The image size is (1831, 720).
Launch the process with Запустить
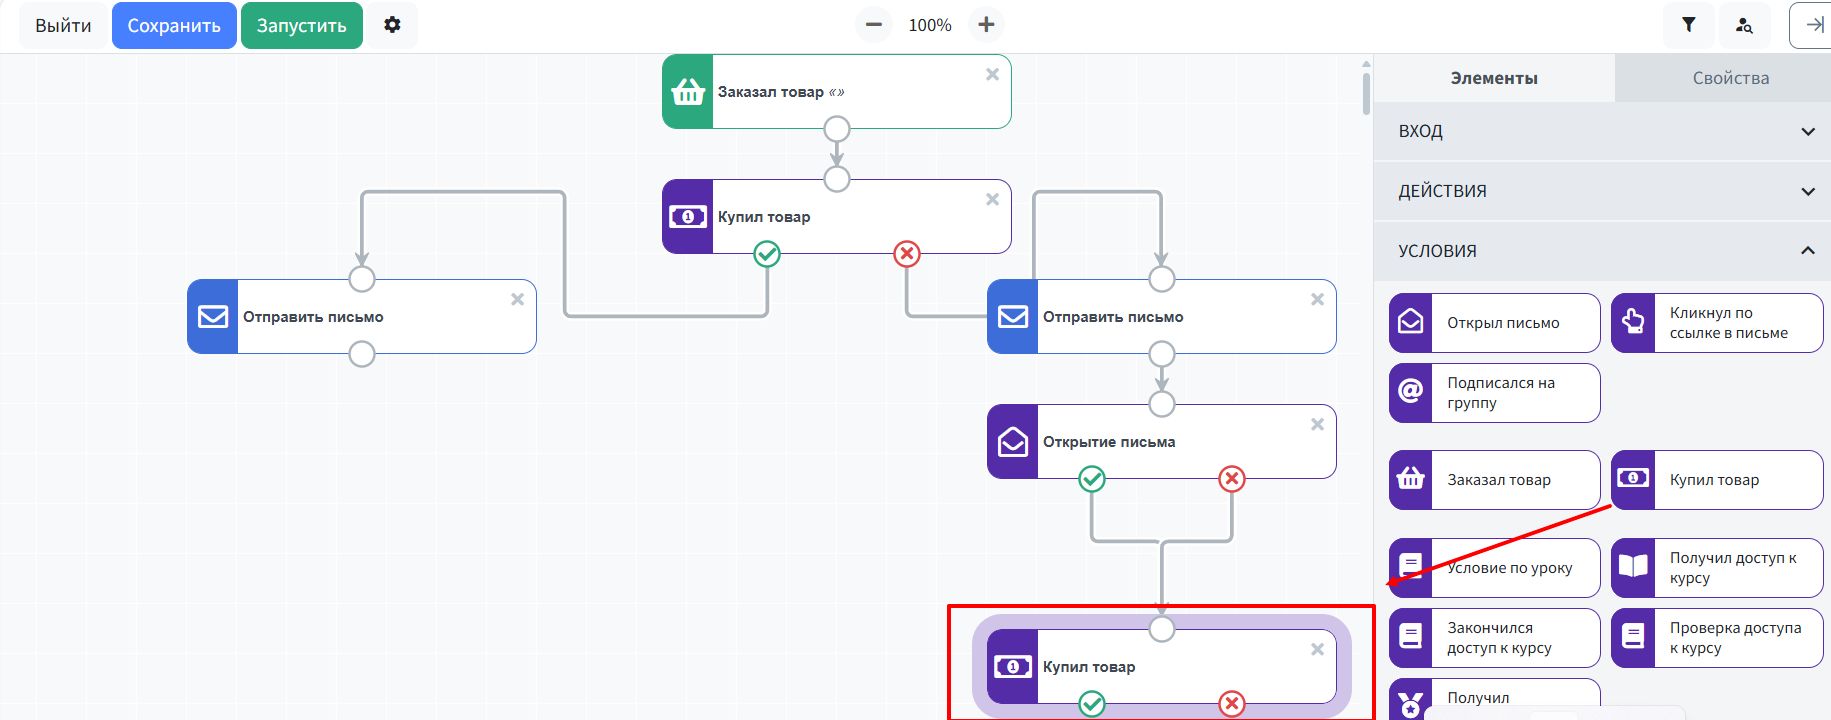coord(301,26)
